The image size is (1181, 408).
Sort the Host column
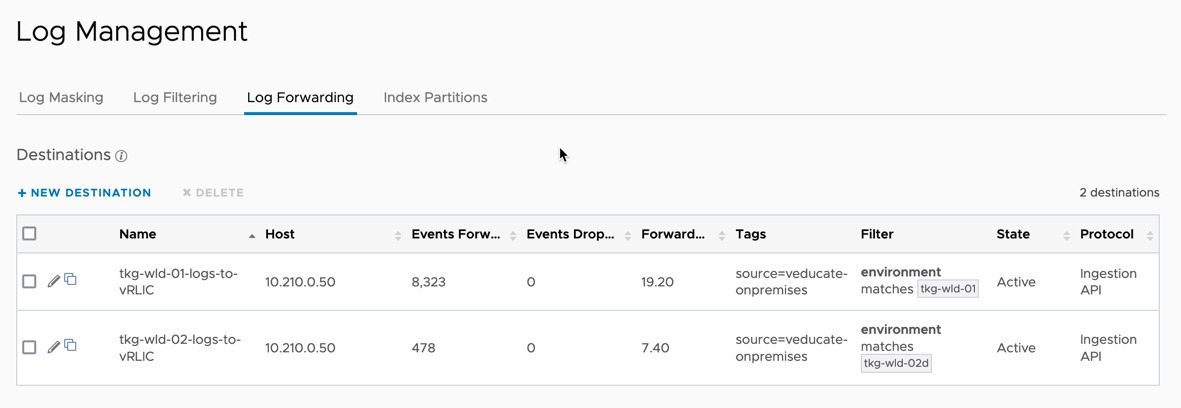pyautogui.click(x=398, y=236)
